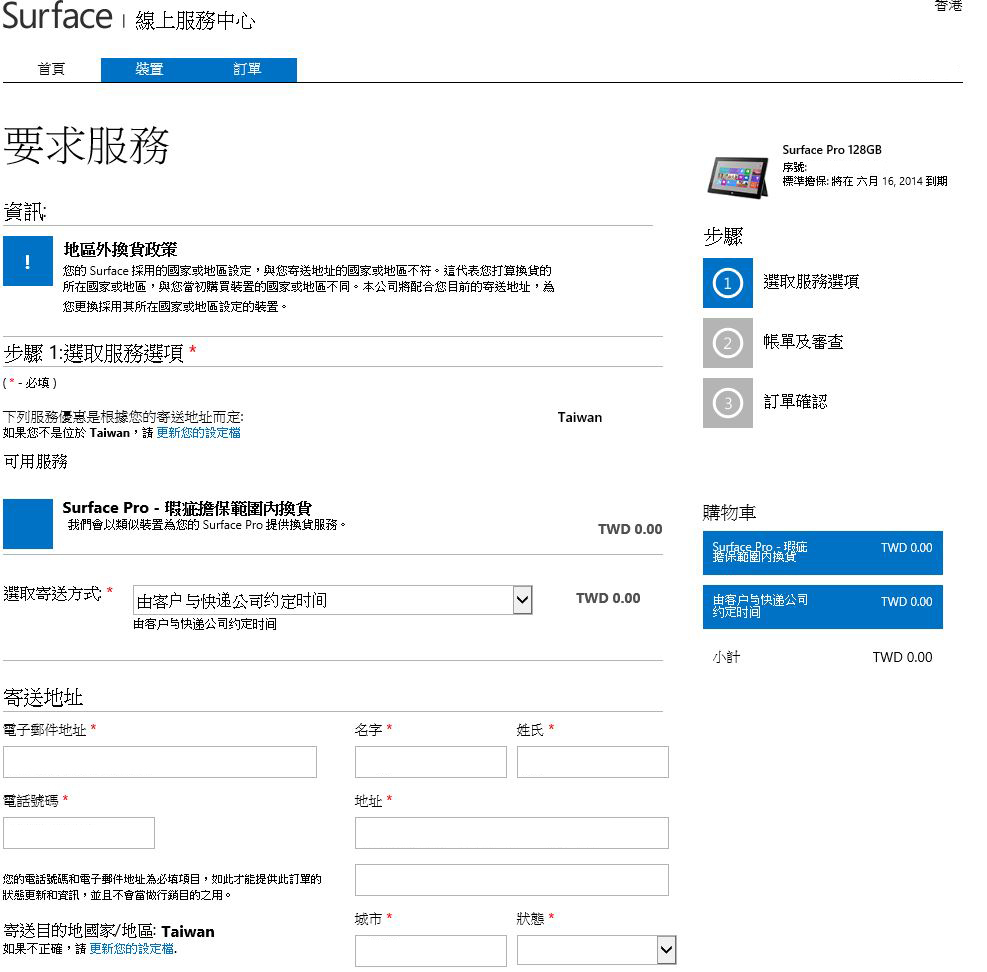Image resolution: width=987 pixels, height=972 pixels.
Task: Select step 2 帳單及審查 icon
Action: pos(728,343)
